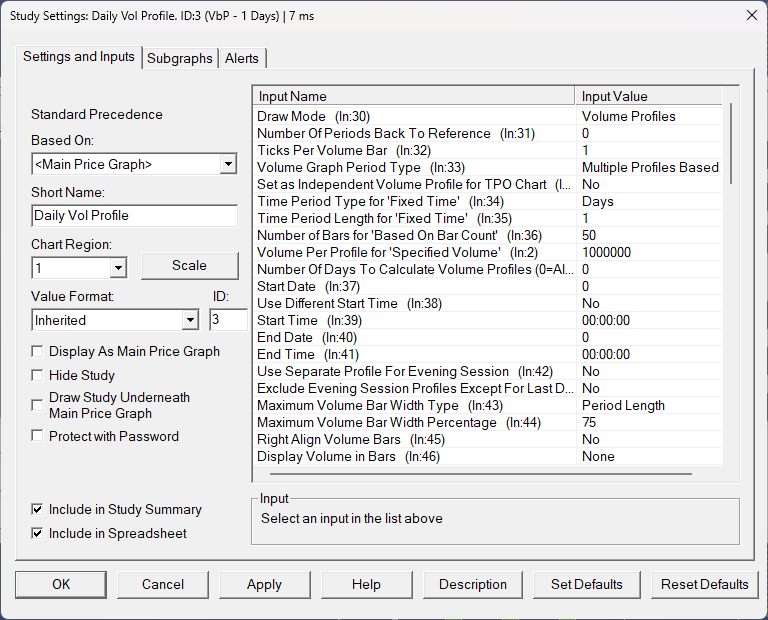Uncheck Include in Study Summary
The image size is (768, 620).
37,509
